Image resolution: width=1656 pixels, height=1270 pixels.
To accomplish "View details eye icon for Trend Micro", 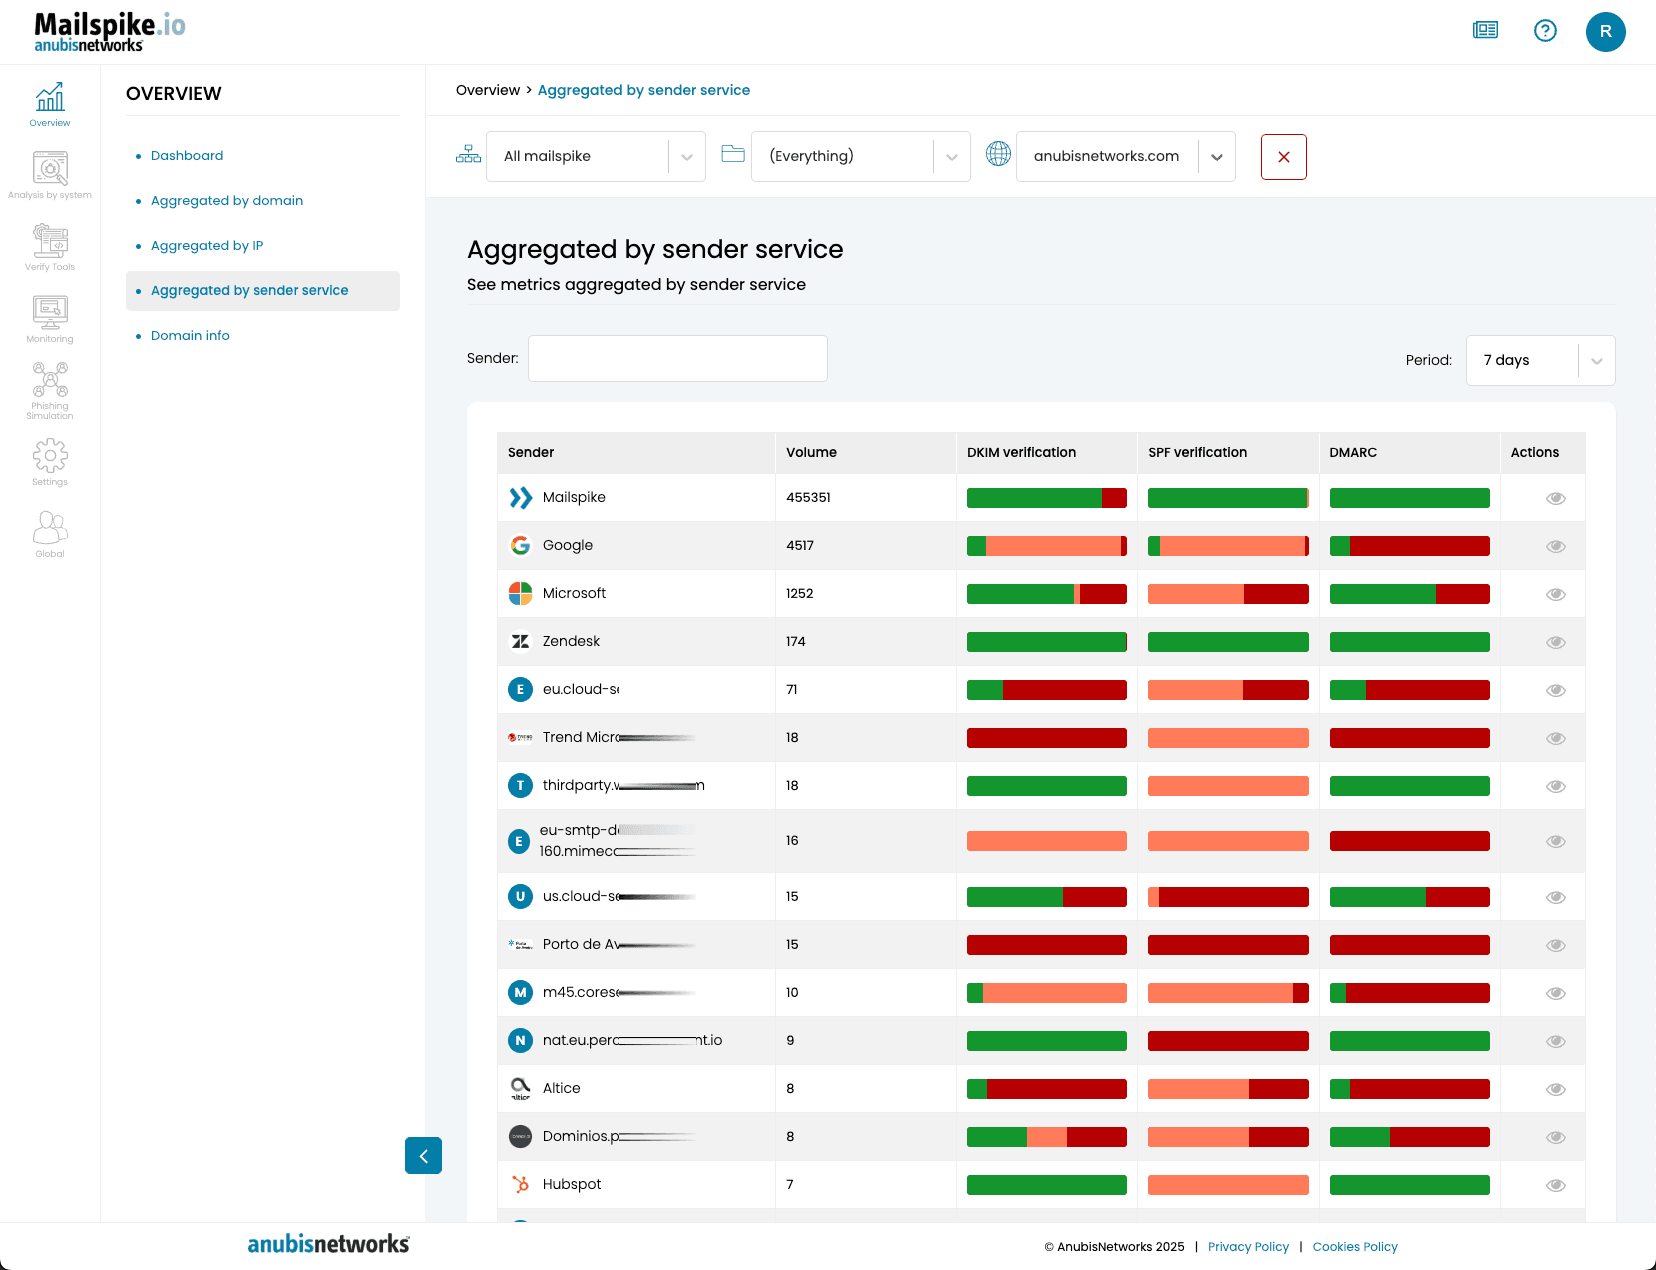I will (x=1556, y=739).
